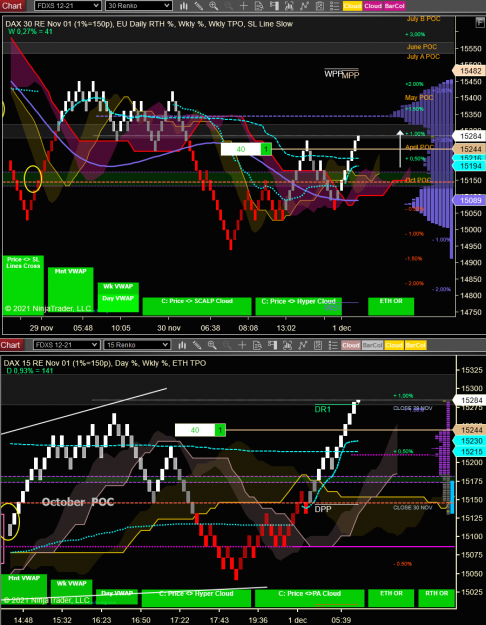This screenshot has width=486, height=625.
Task: Click Day VWAP box in bottom chart
Action: [x=117, y=598]
